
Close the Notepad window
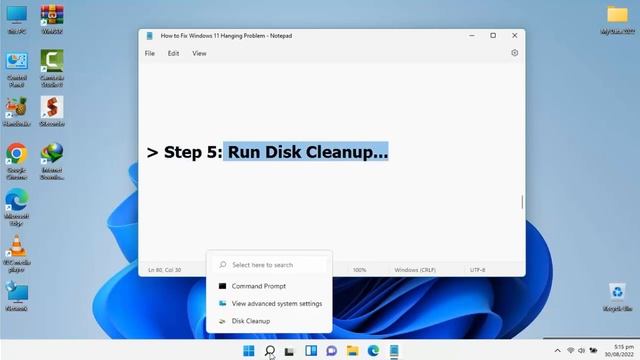pyautogui.click(x=515, y=36)
